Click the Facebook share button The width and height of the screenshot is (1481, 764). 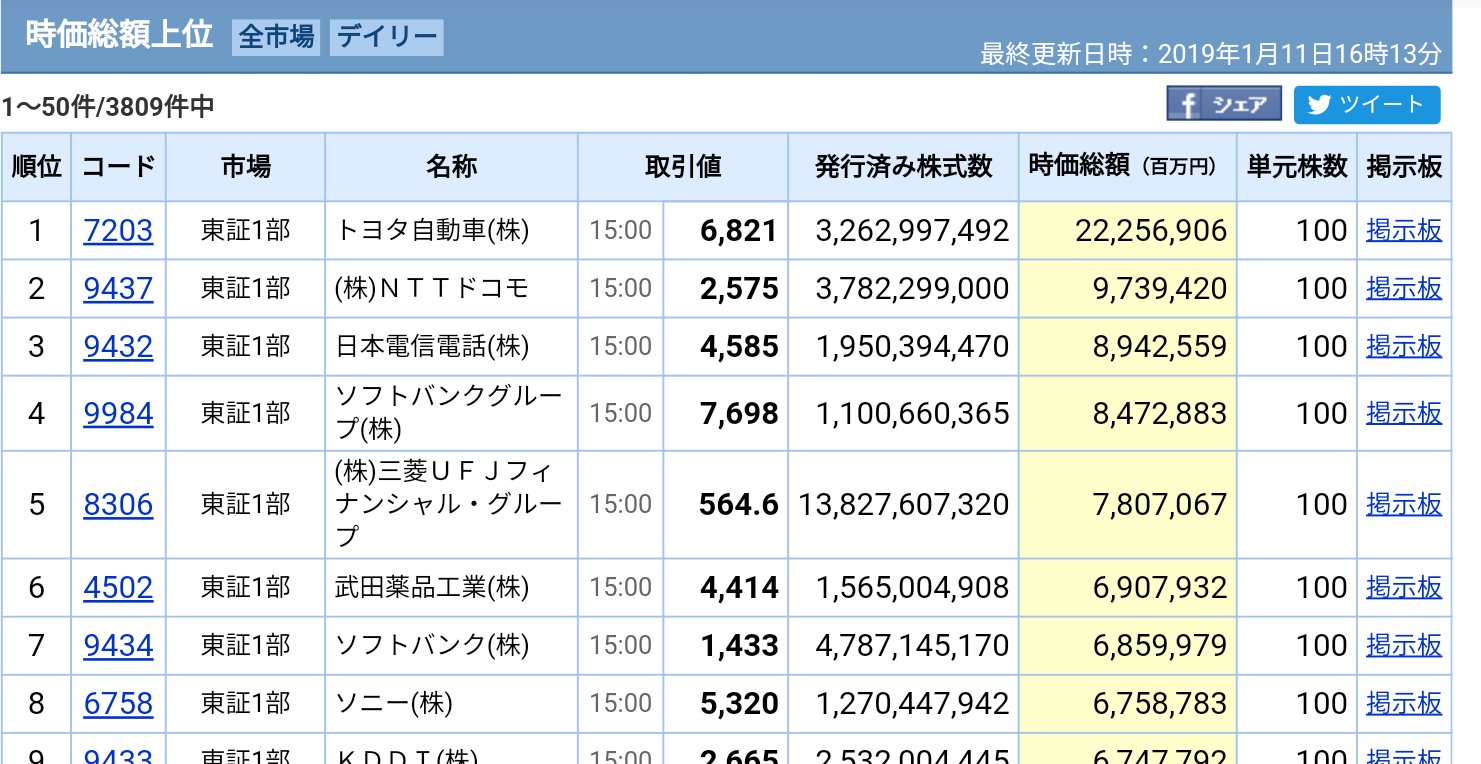point(1224,105)
